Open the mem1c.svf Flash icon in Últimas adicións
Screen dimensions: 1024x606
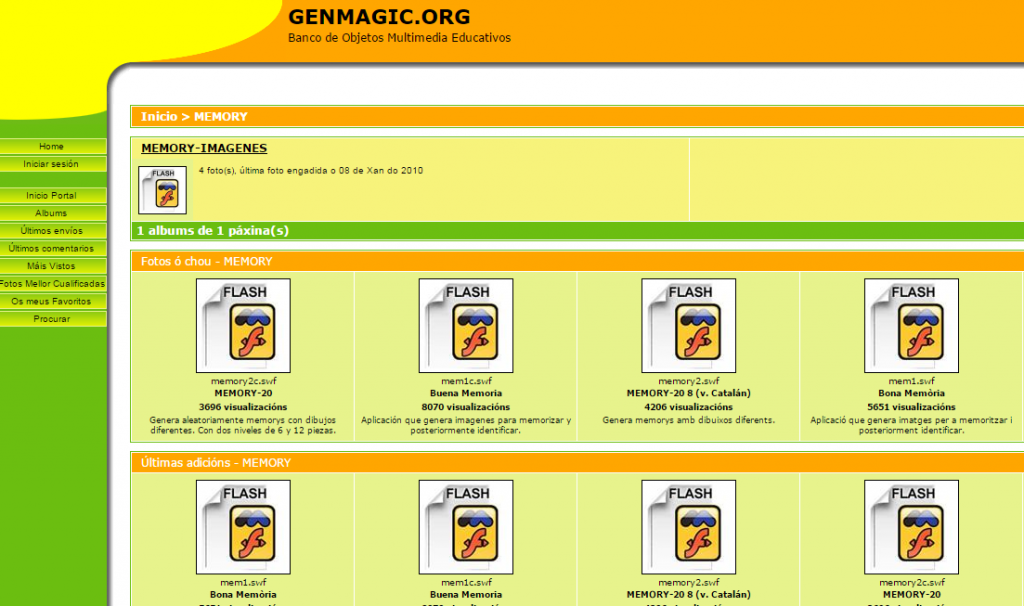pos(466,527)
